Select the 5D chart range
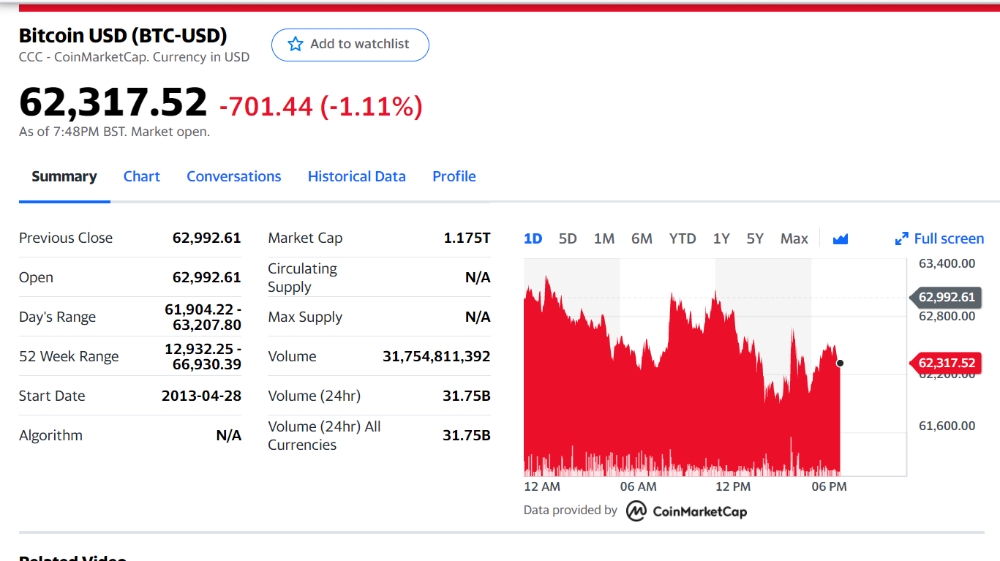 coord(568,239)
